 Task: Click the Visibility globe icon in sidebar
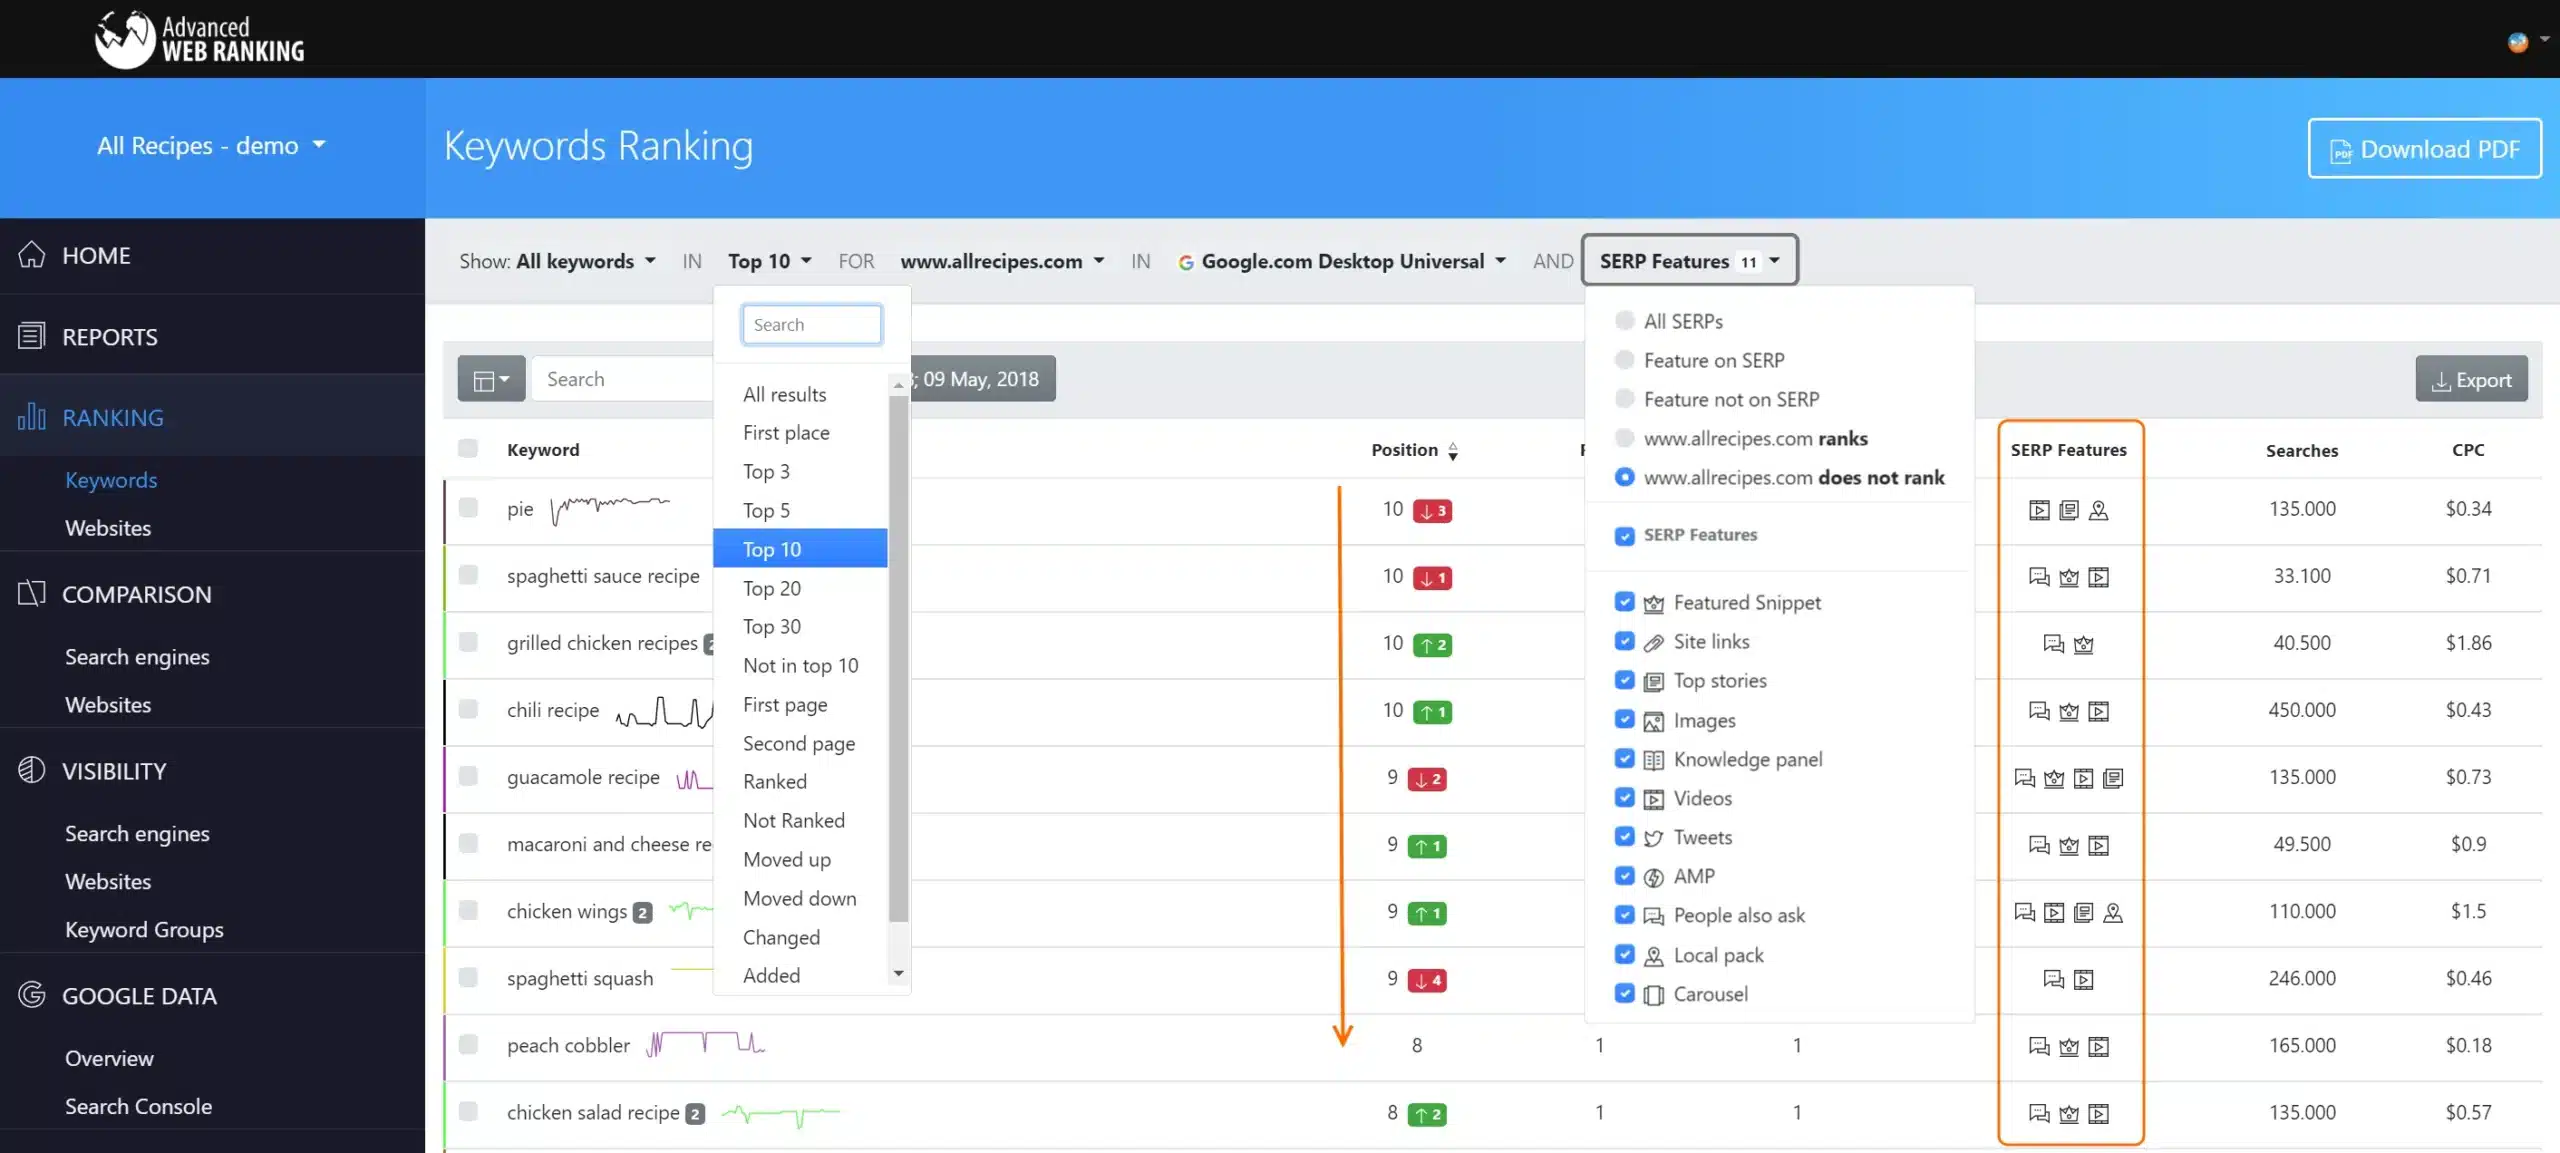[32, 770]
